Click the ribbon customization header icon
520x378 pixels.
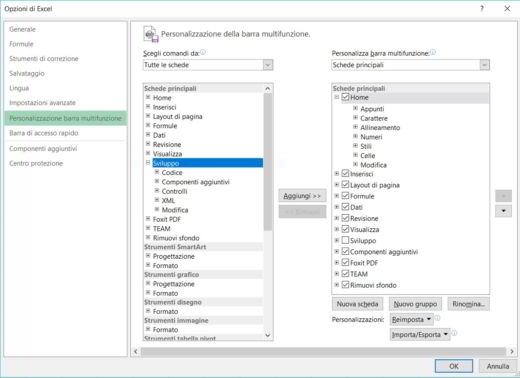(151, 34)
